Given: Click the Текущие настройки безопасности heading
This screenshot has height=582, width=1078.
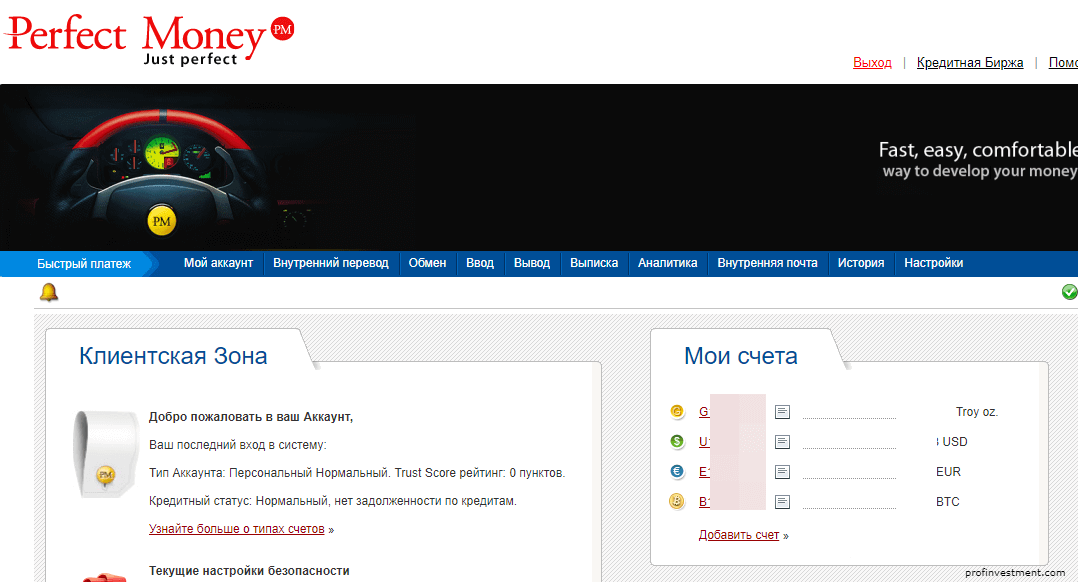Looking at the screenshot, I should click(249, 571).
